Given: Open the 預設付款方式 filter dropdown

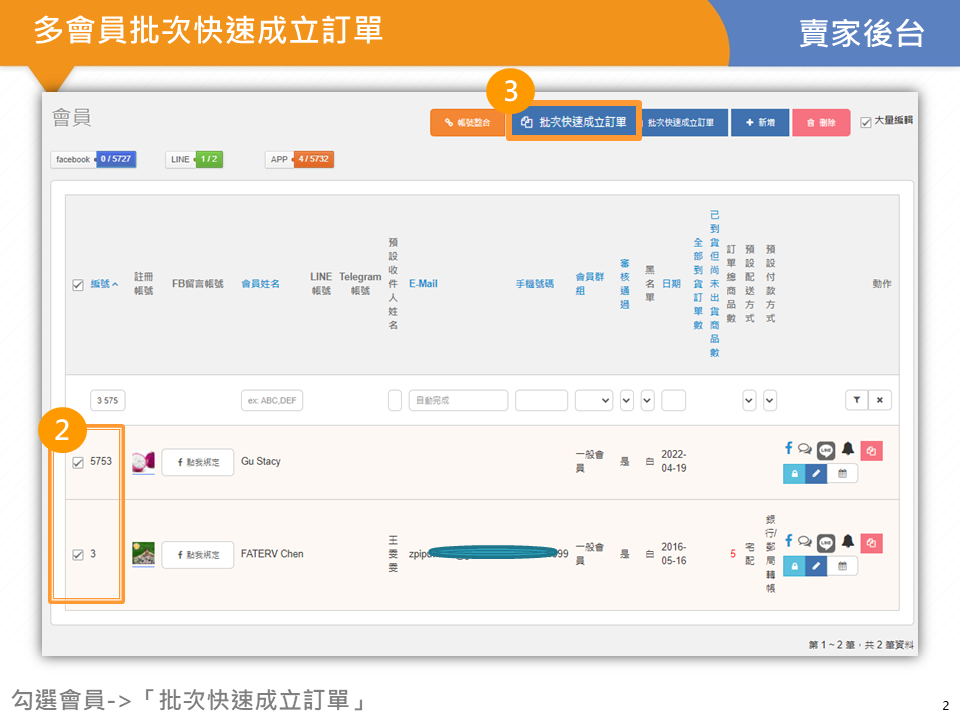Looking at the screenshot, I should tap(770, 400).
